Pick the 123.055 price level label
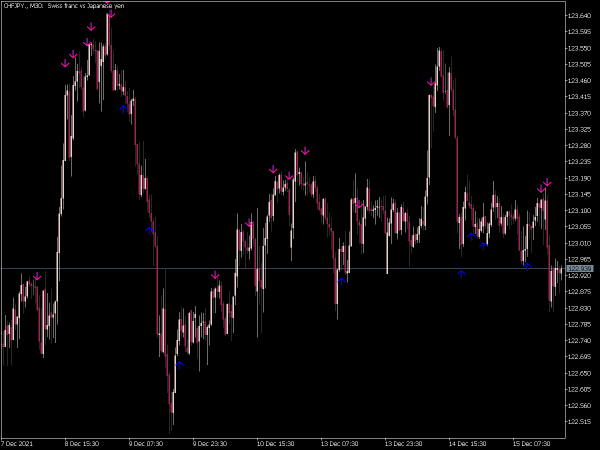Image resolution: width=600 pixels, height=450 pixels. (x=579, y=227)
